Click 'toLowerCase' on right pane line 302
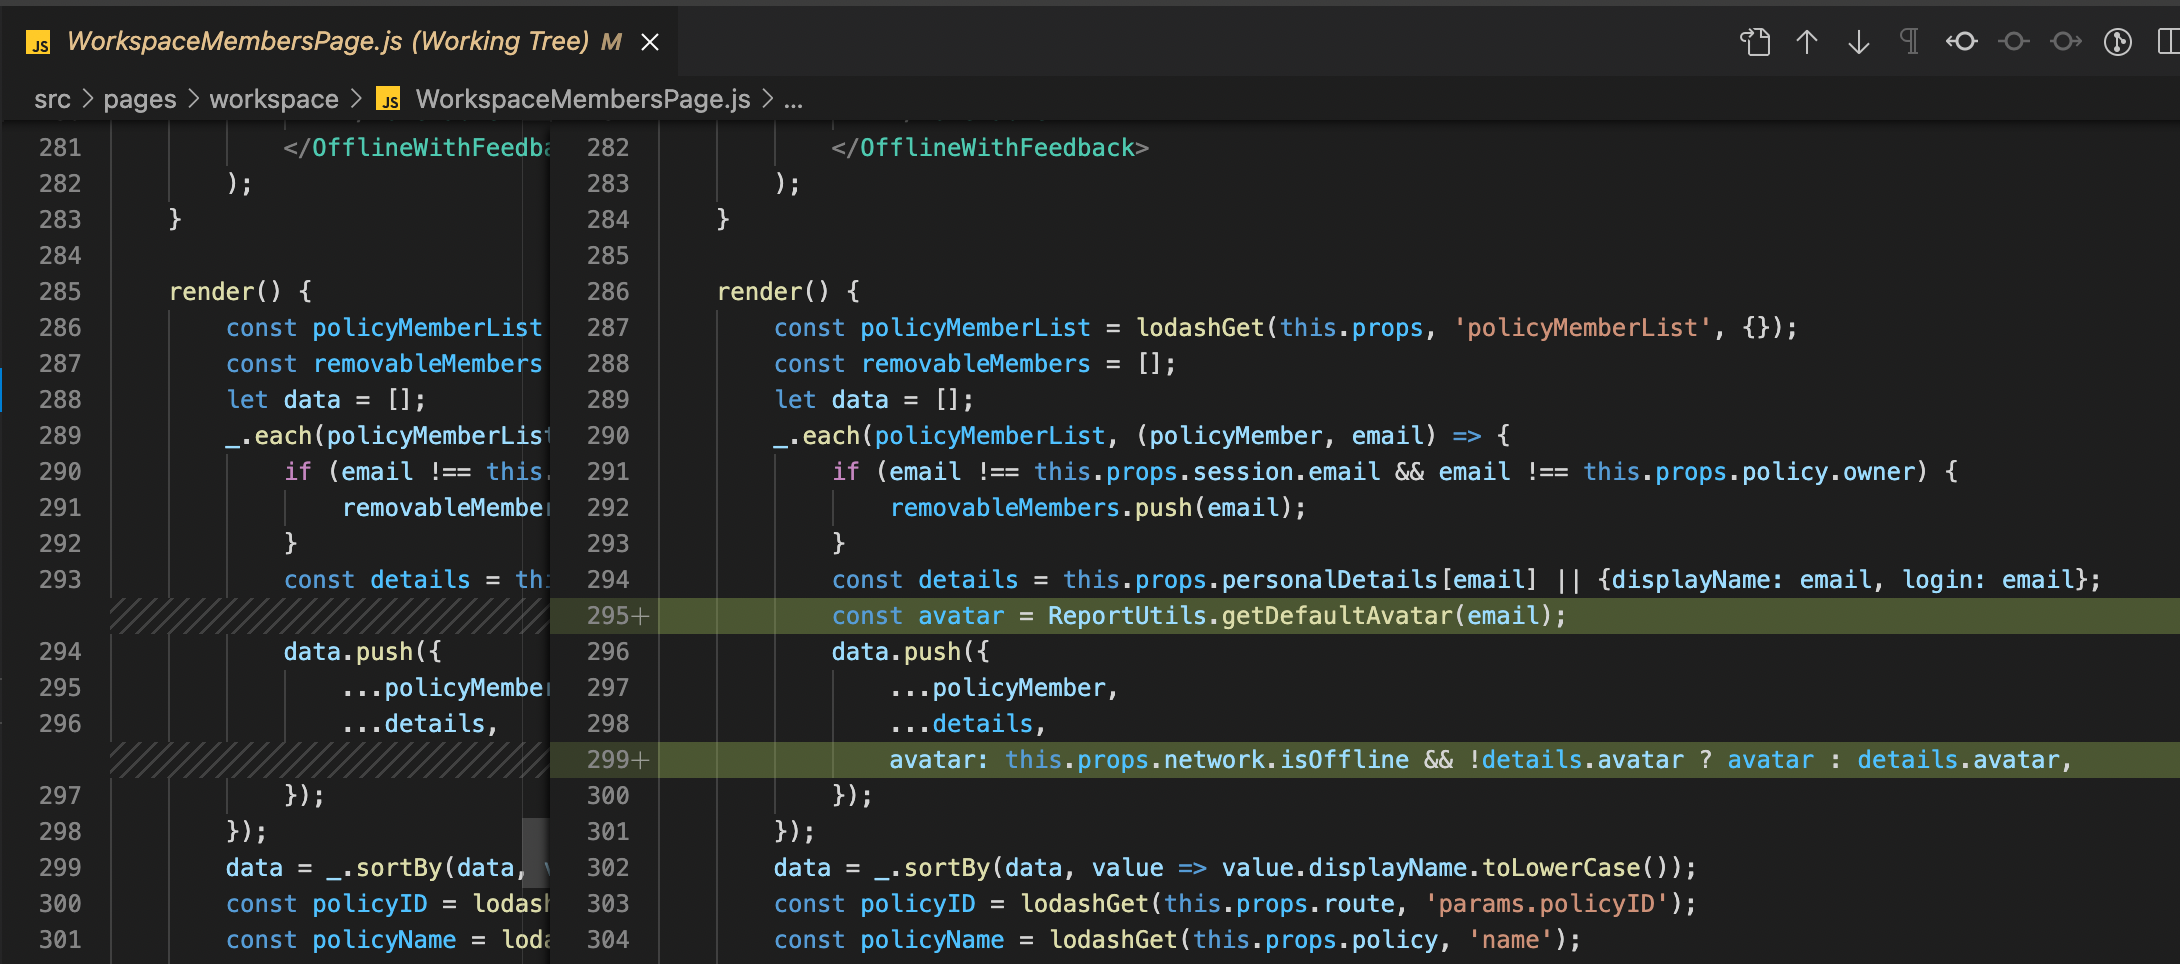Screen dimensions: 2180x964 pos(1561,868)
